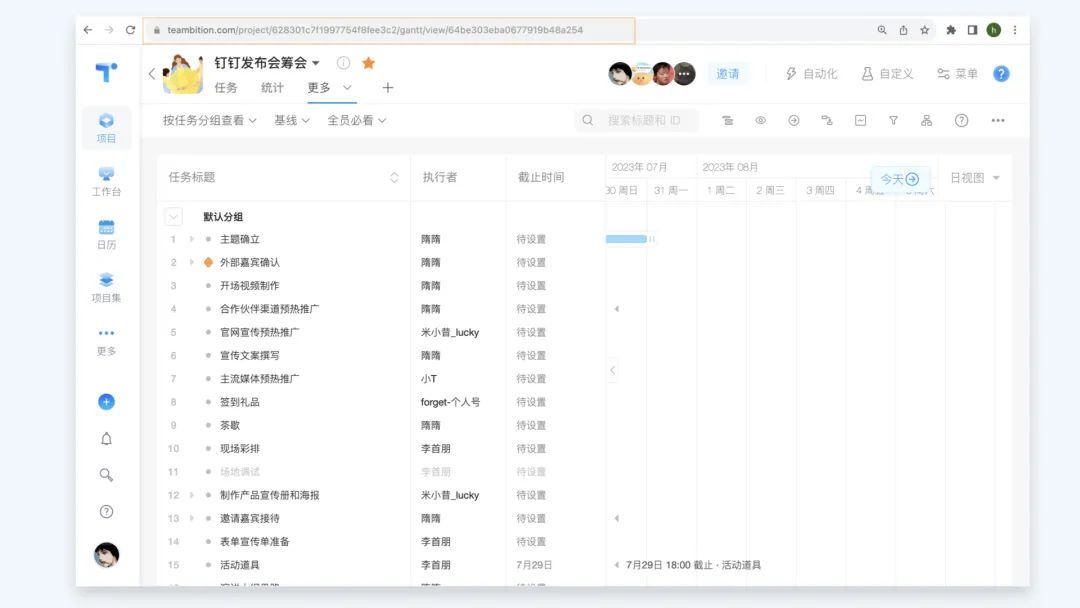1080x608 pixels.
Task: Click the blue Gantt bar for 主题确立
Action: coord(626,239)
